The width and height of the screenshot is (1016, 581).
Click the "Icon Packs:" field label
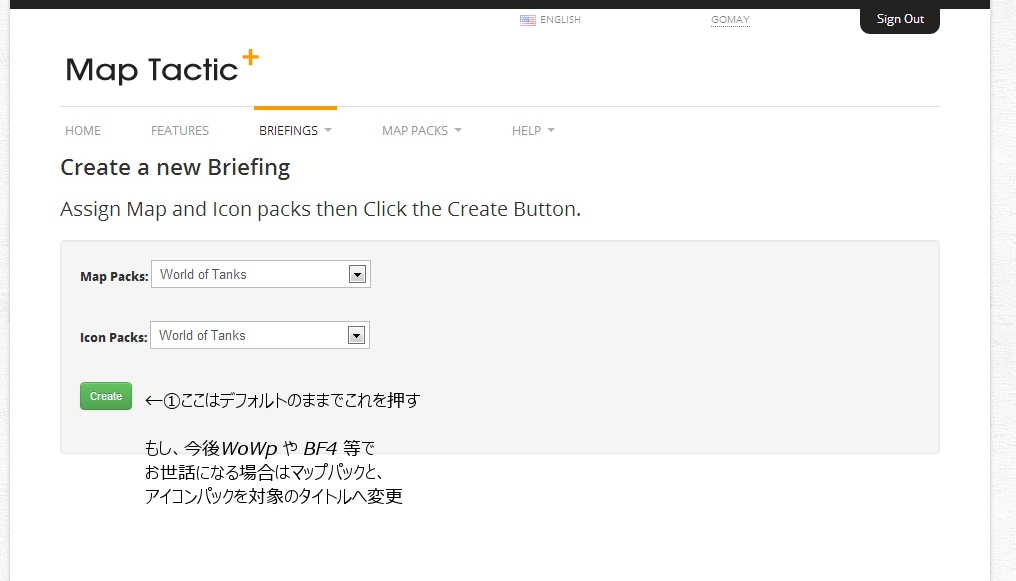tap(113, 338)
